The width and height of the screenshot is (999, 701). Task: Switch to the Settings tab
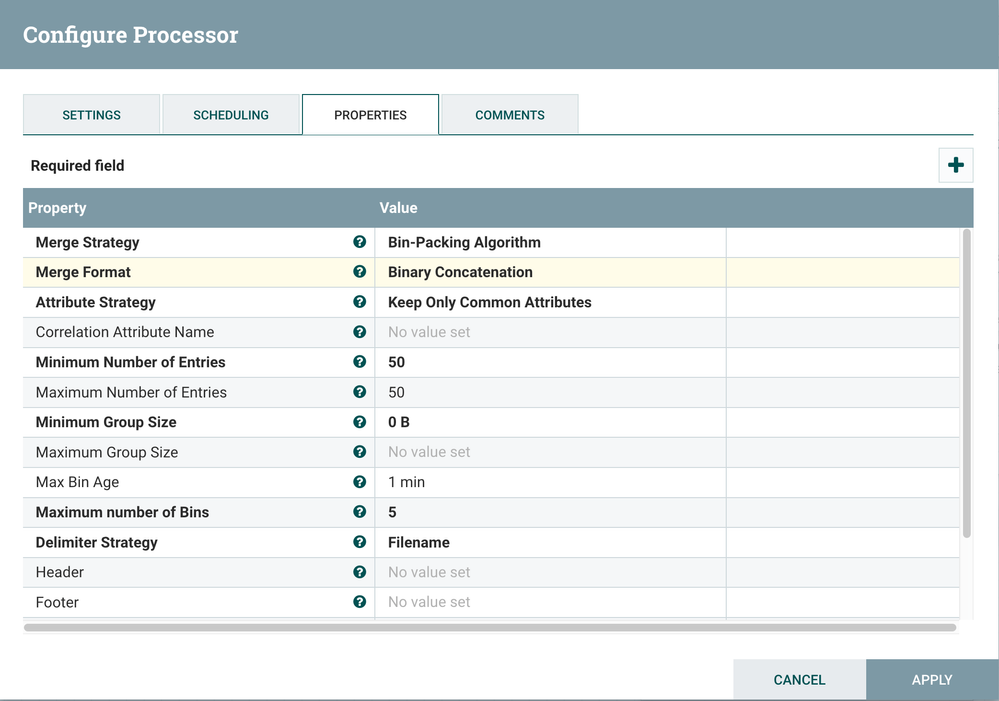click(x=91, y=115)
